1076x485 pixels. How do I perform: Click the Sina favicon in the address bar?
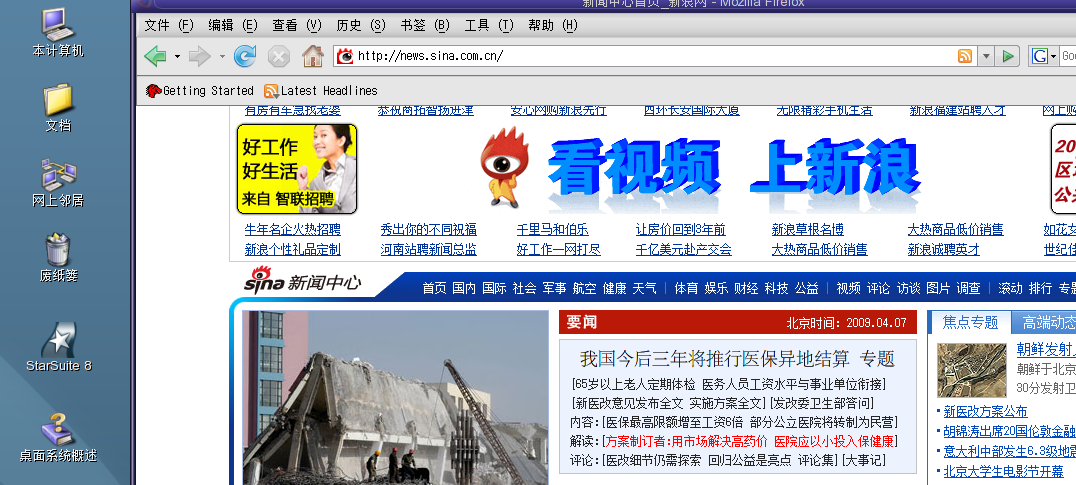345,56
